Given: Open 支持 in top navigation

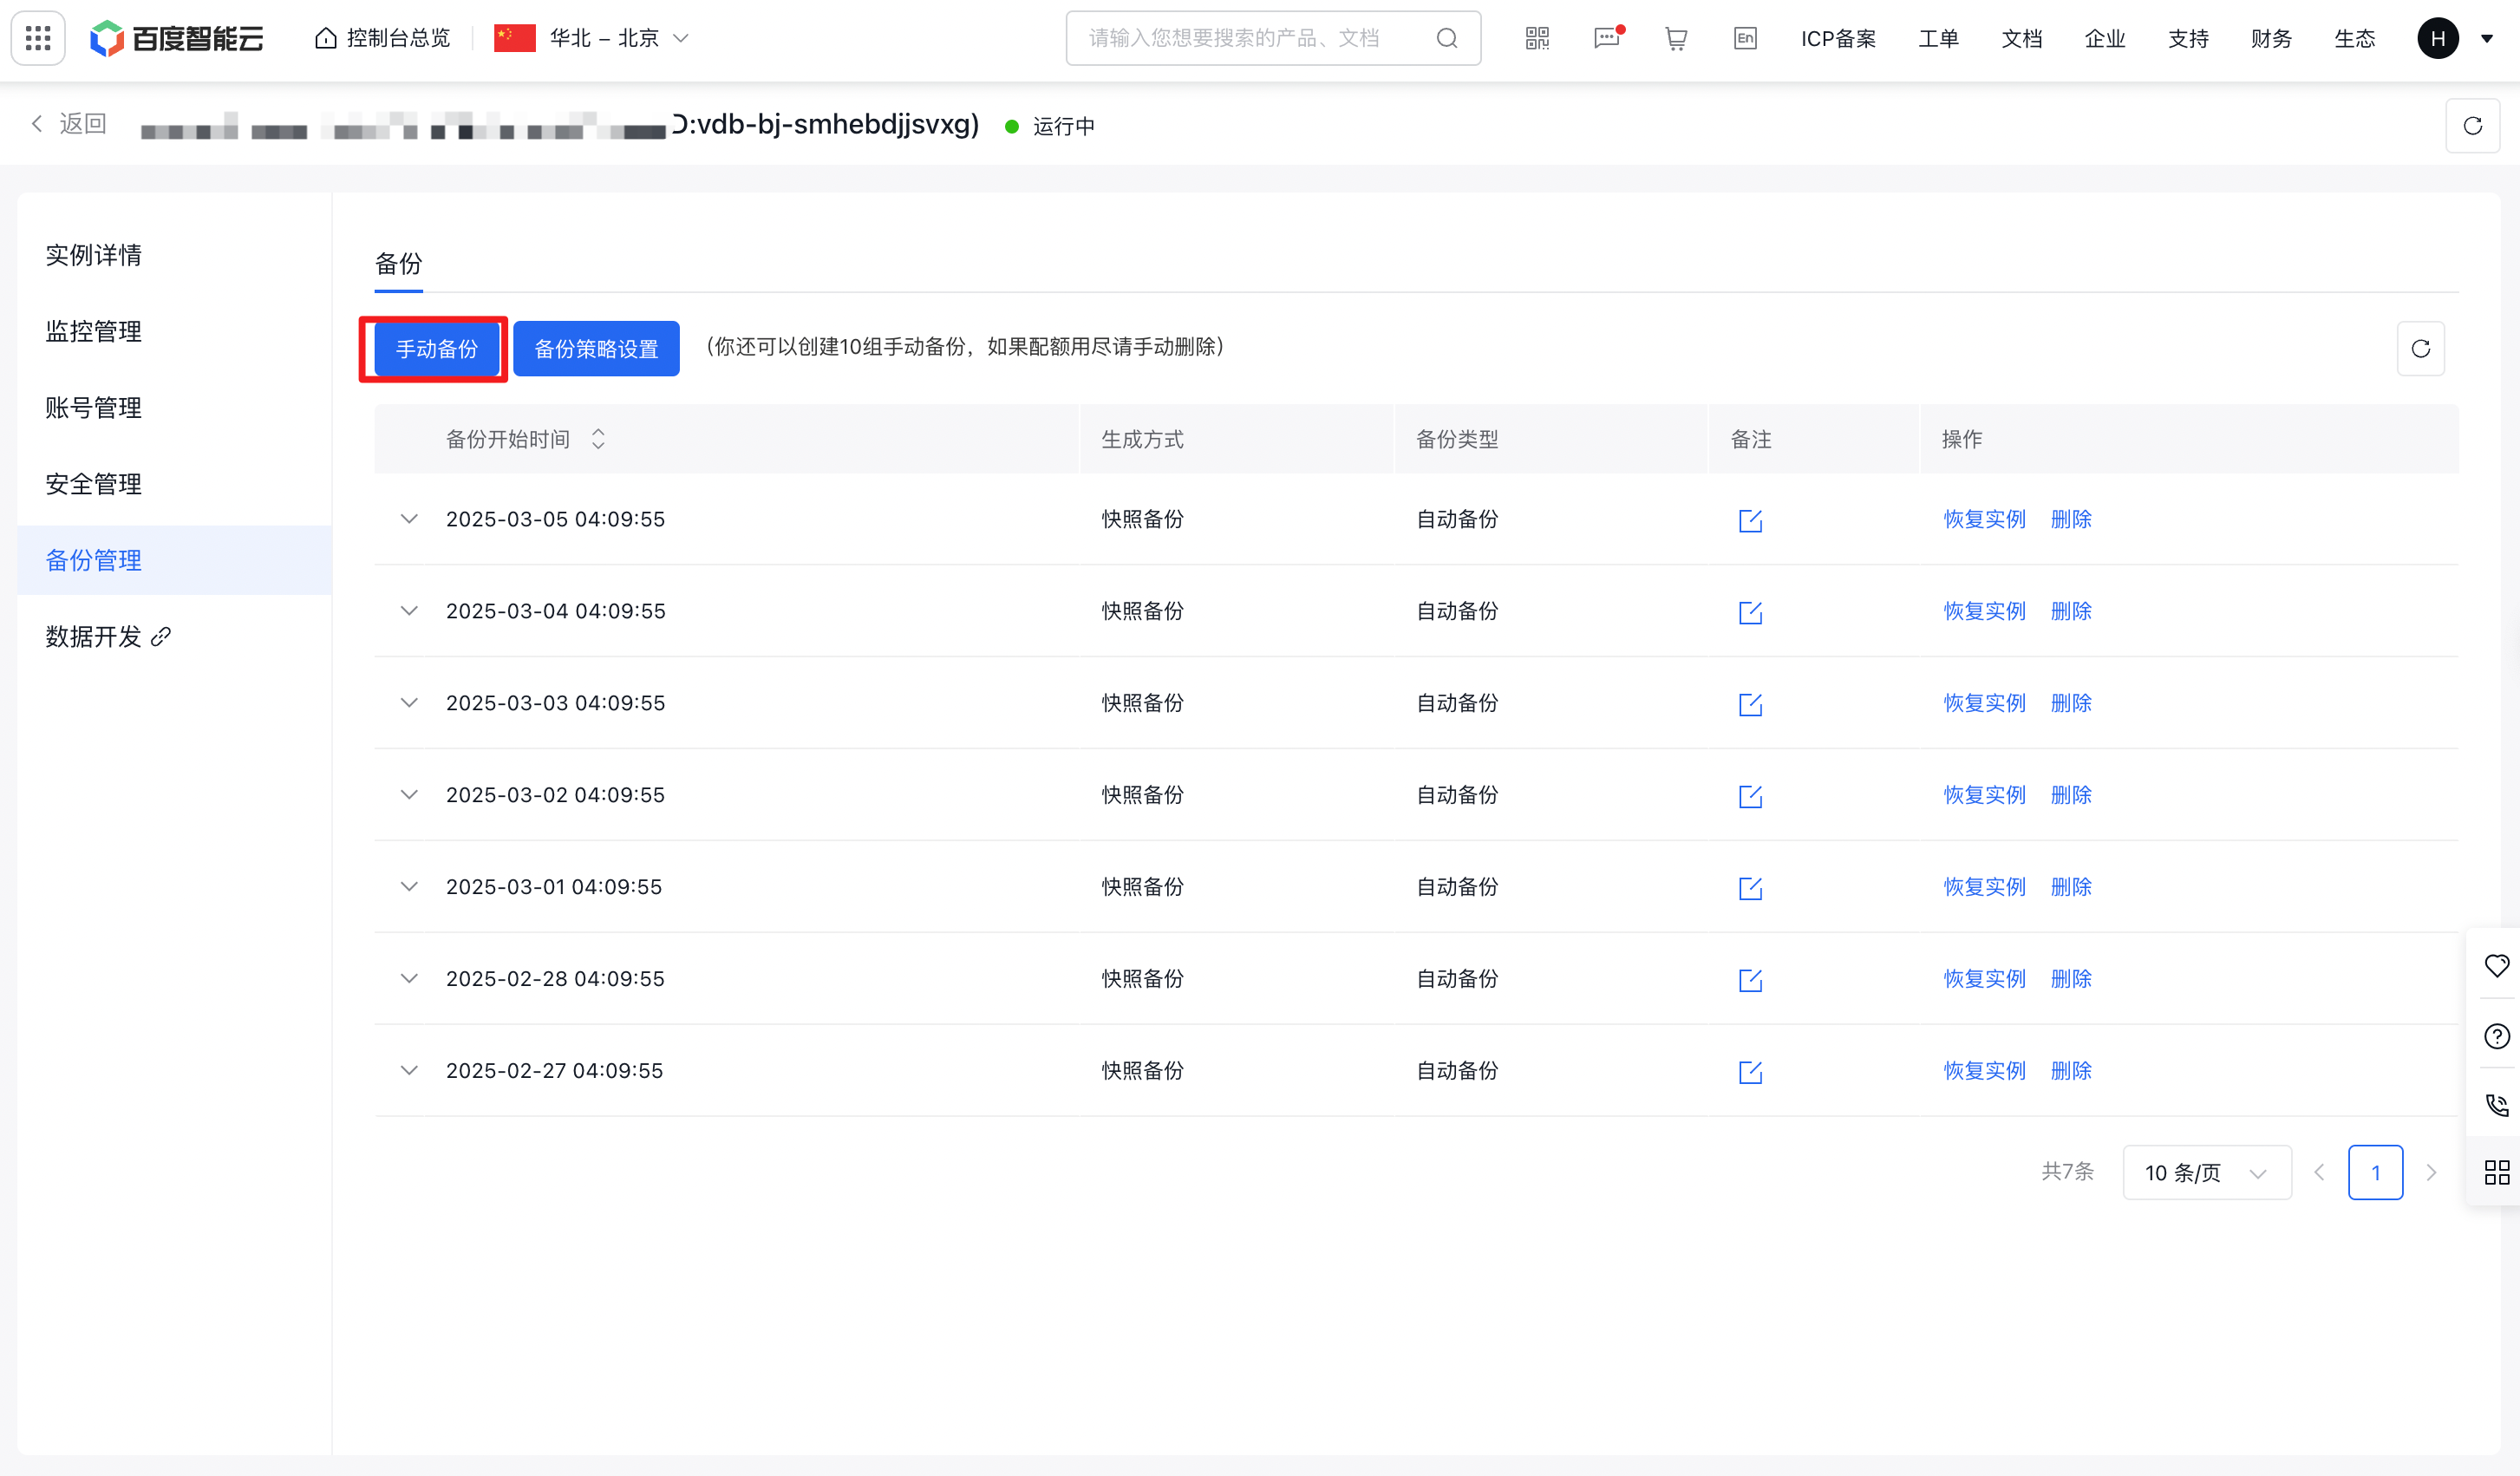Looking at the screenshot, I should [2188, 39].
